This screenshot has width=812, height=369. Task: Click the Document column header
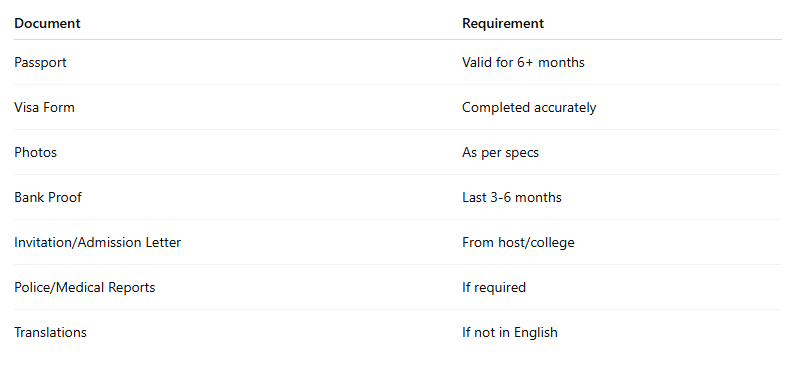point(47,23)
